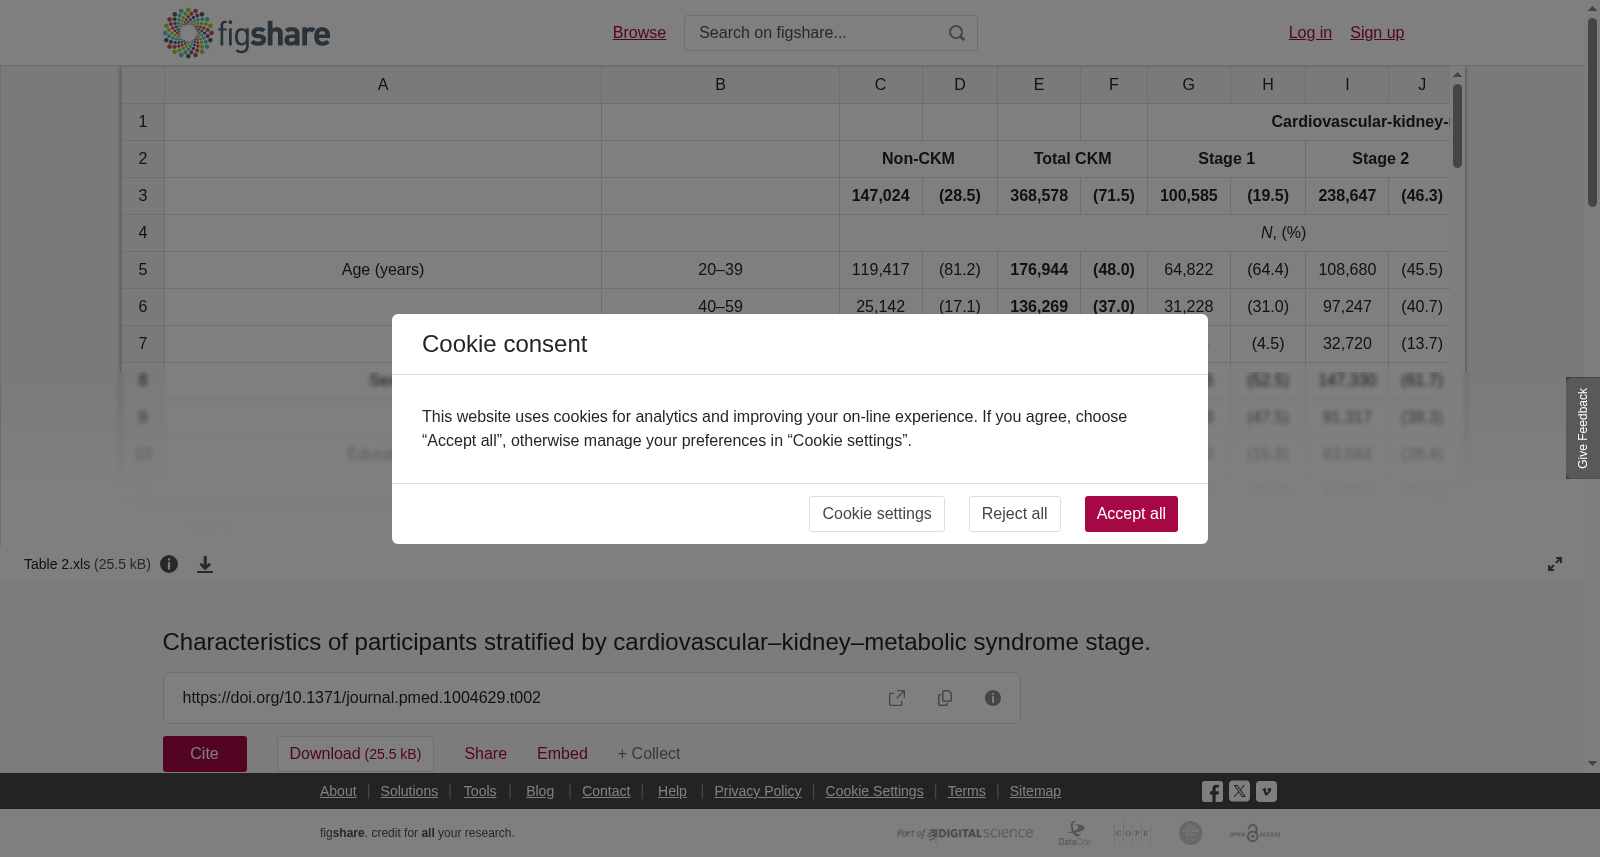Image resolution: width=1600 pixels, height=857 pixels.
Task: Open Cookie settings dialog button
Action: click(x=877, y=514)
